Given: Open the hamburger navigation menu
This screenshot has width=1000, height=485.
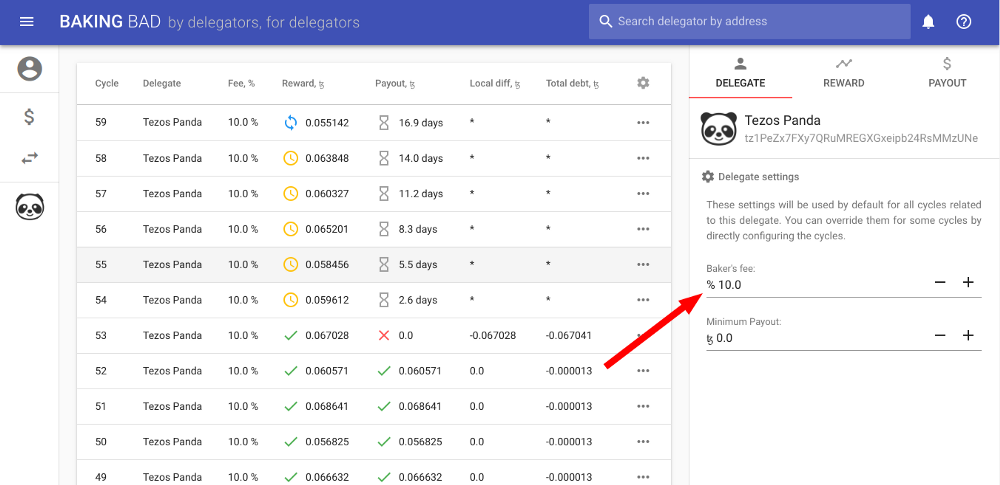Looking at the screenshot, I should click(x=26, y=22).
